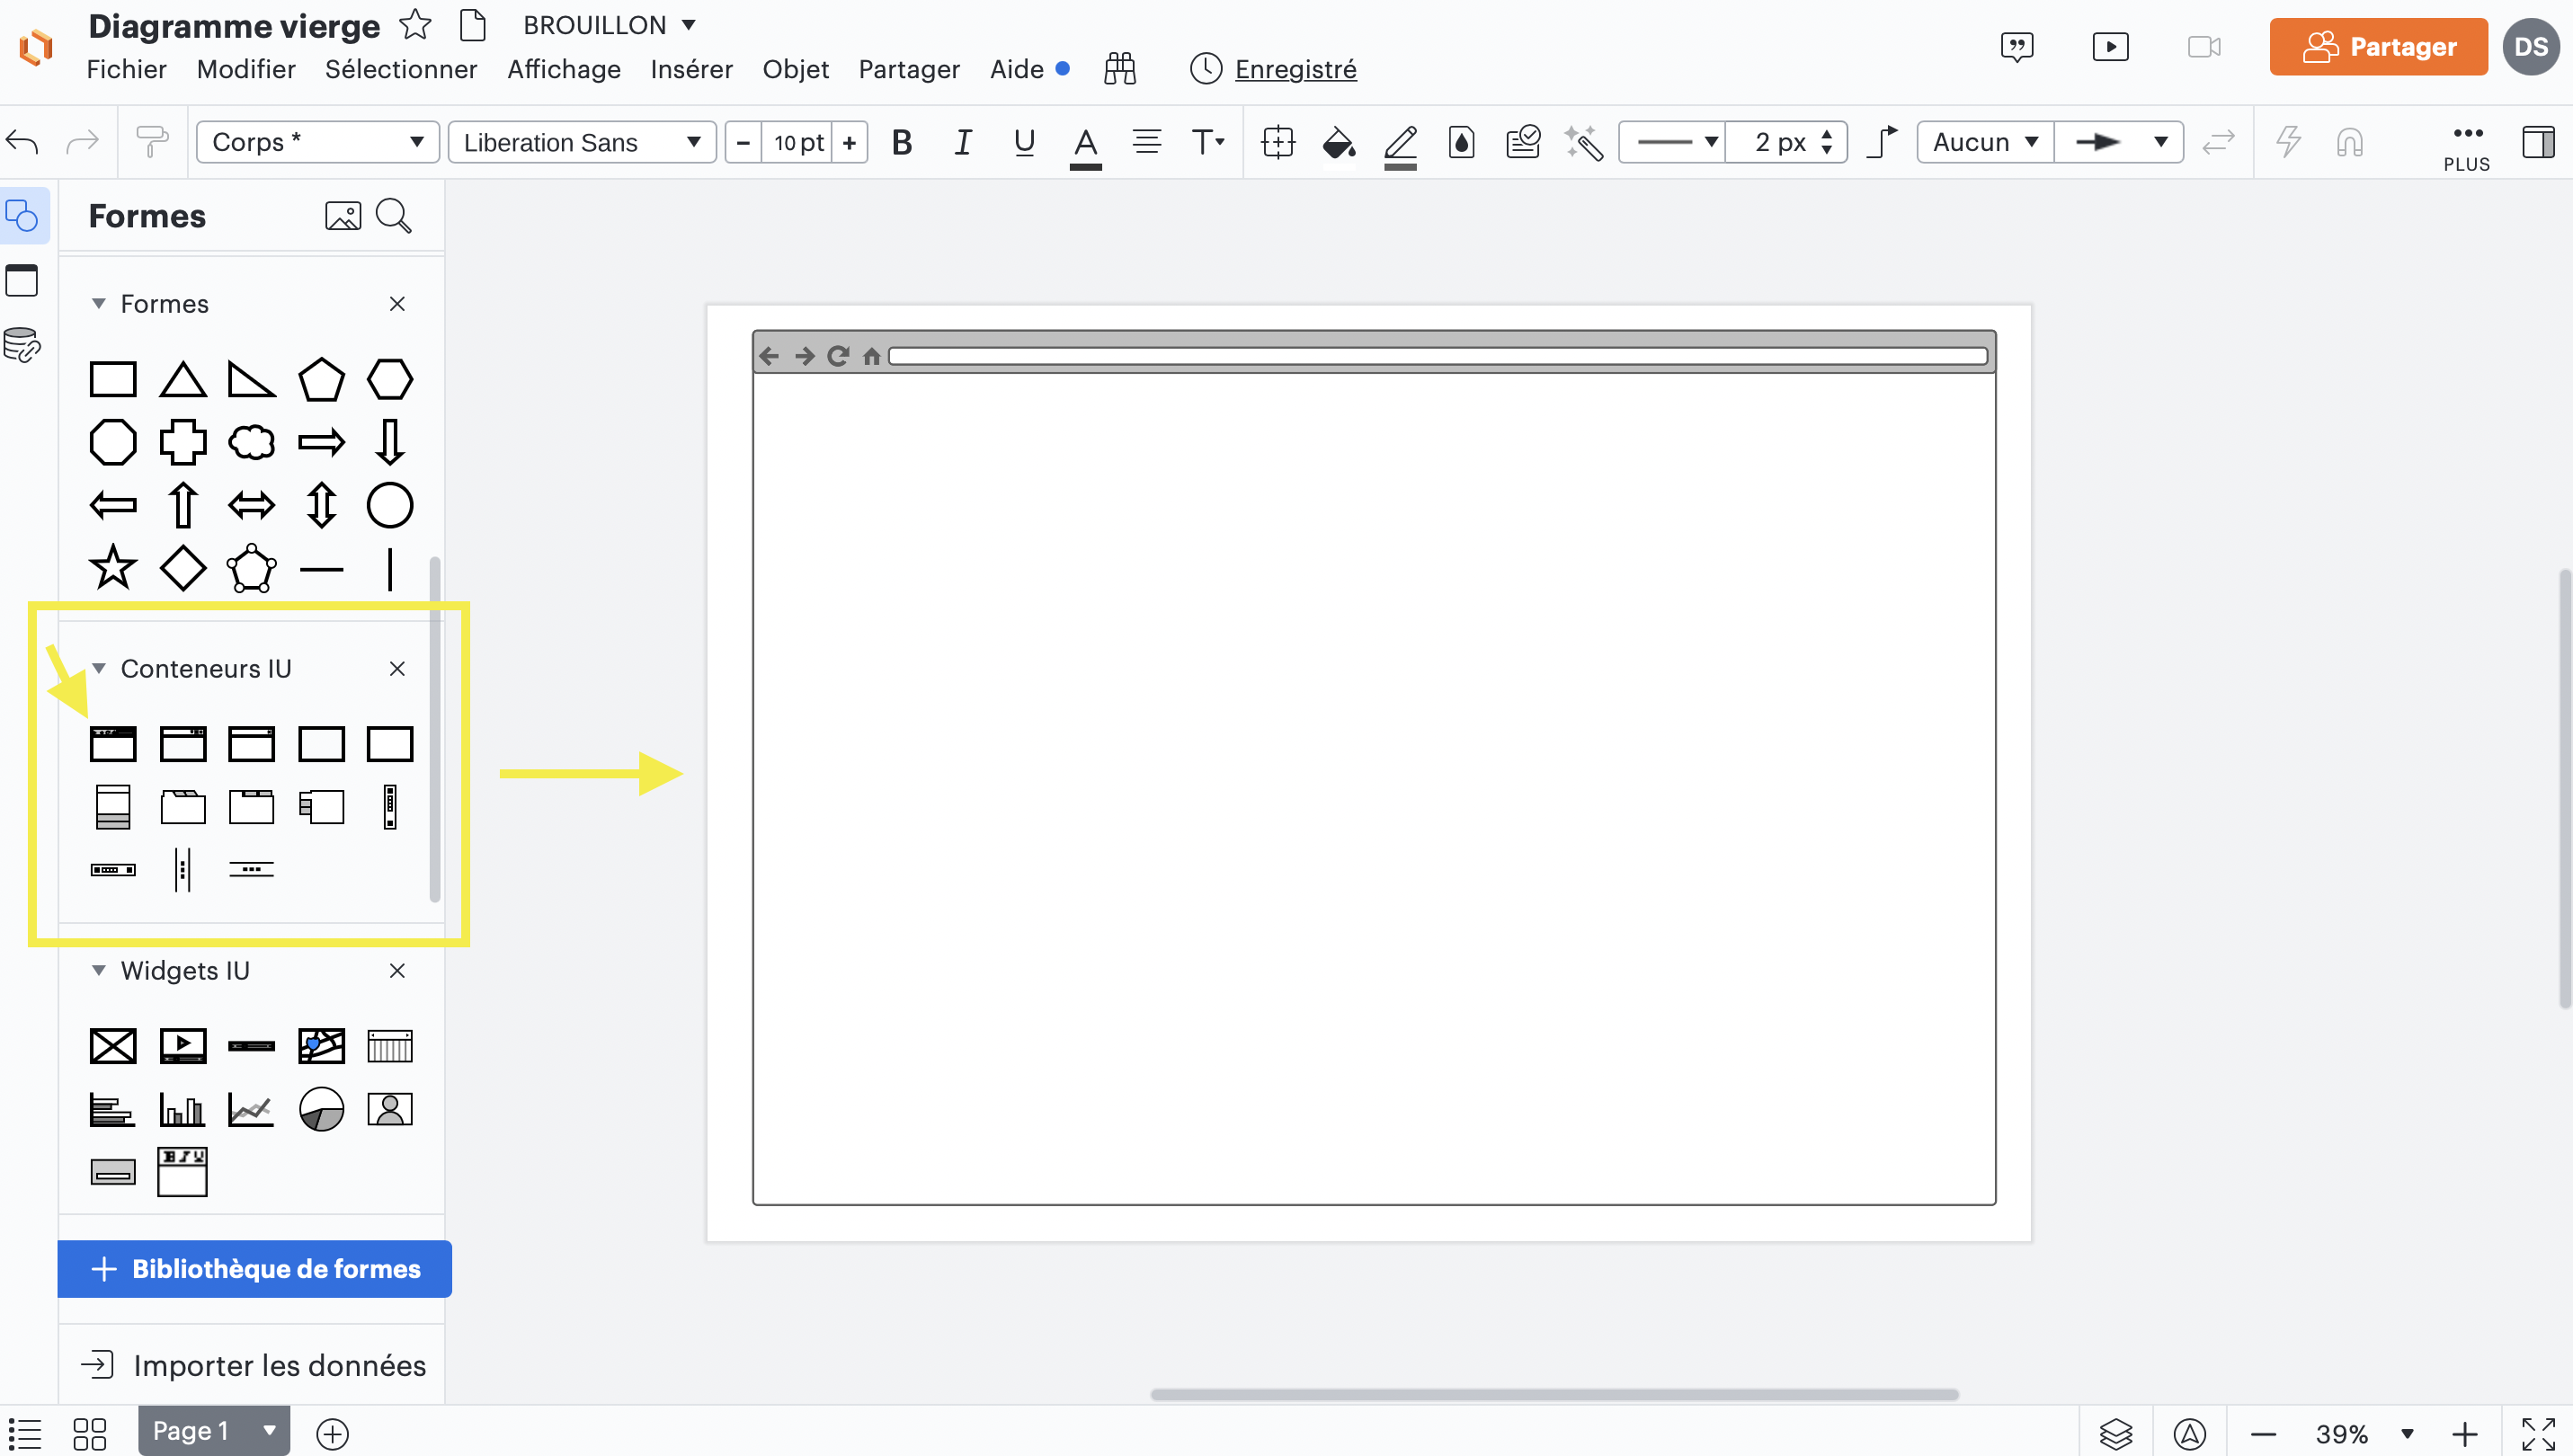The height and width of the screenshot is (1456, 2573).
Task: Open the fill color bucket
Action: (x=1339, y=142)
